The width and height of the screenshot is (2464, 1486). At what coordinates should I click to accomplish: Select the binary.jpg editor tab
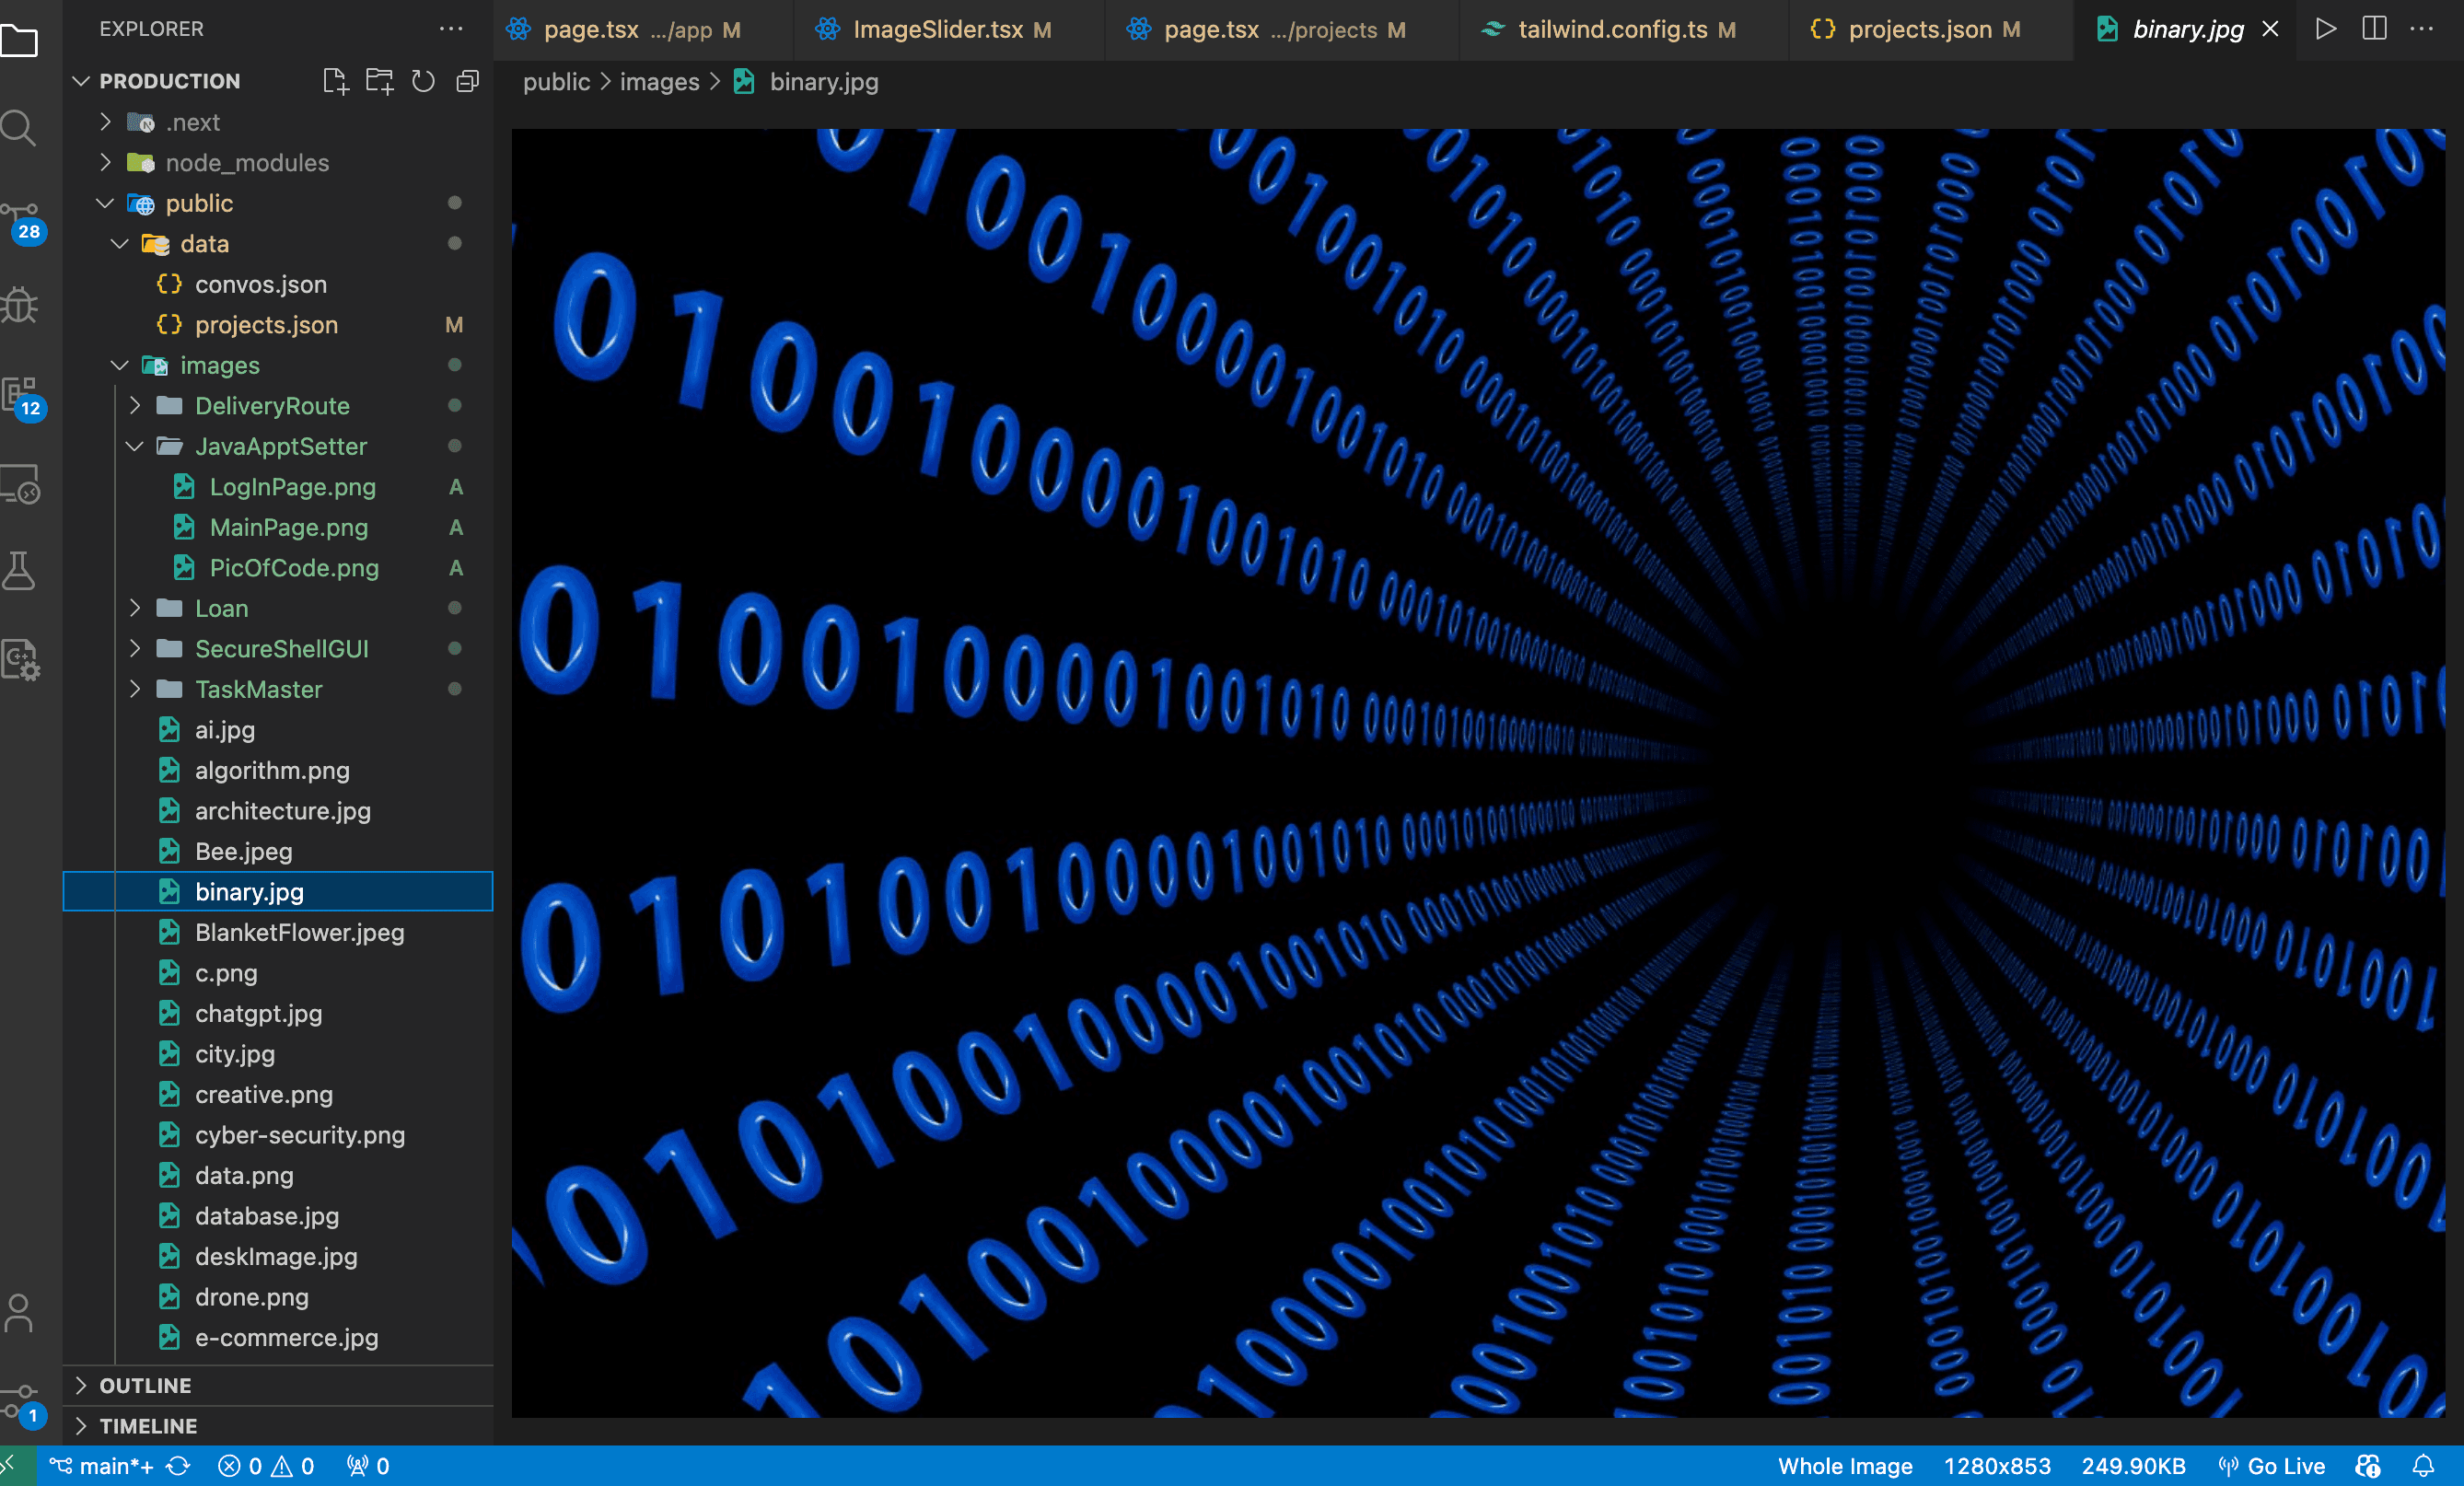pyautogui.click(x=2186, y=30)
